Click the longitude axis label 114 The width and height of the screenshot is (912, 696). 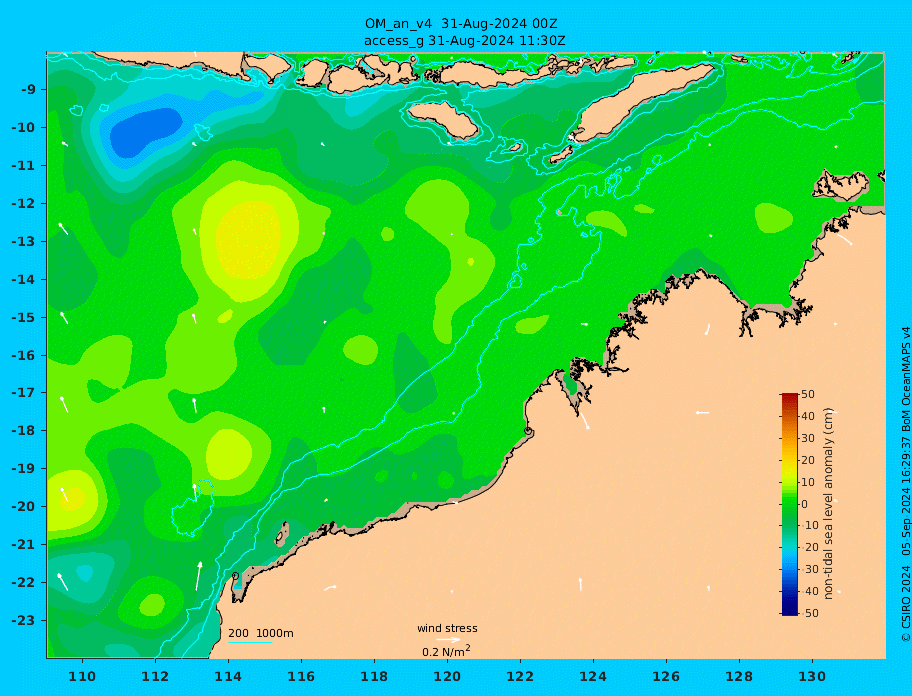point(228,677)
